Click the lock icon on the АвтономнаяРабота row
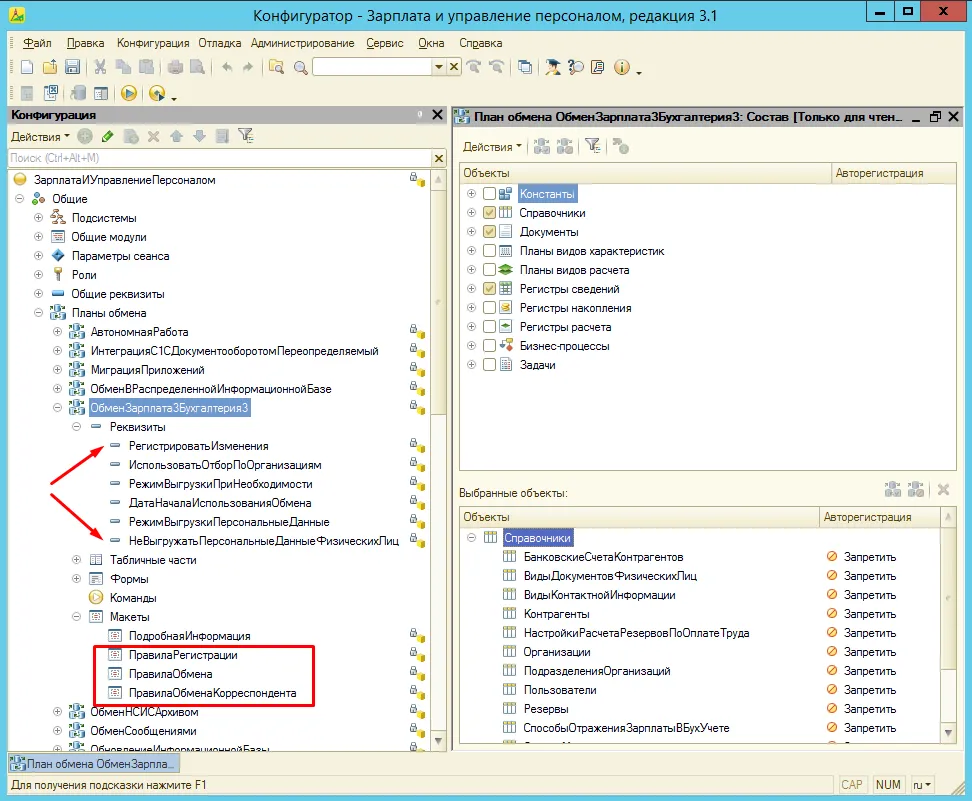The image size is (972, 801). [417, 331]
